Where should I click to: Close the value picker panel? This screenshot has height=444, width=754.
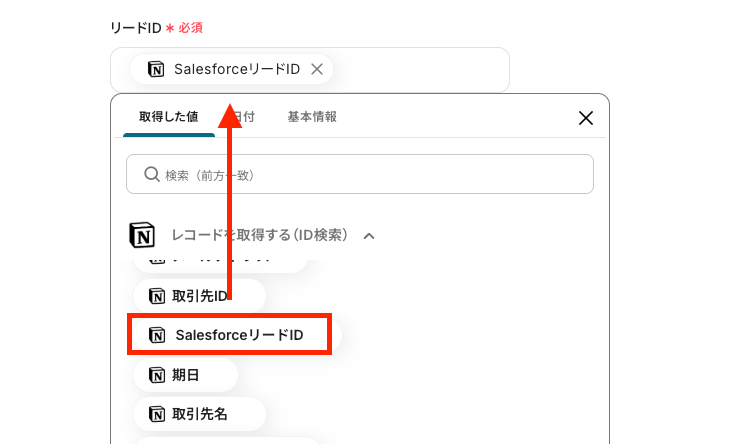point(586,118)
